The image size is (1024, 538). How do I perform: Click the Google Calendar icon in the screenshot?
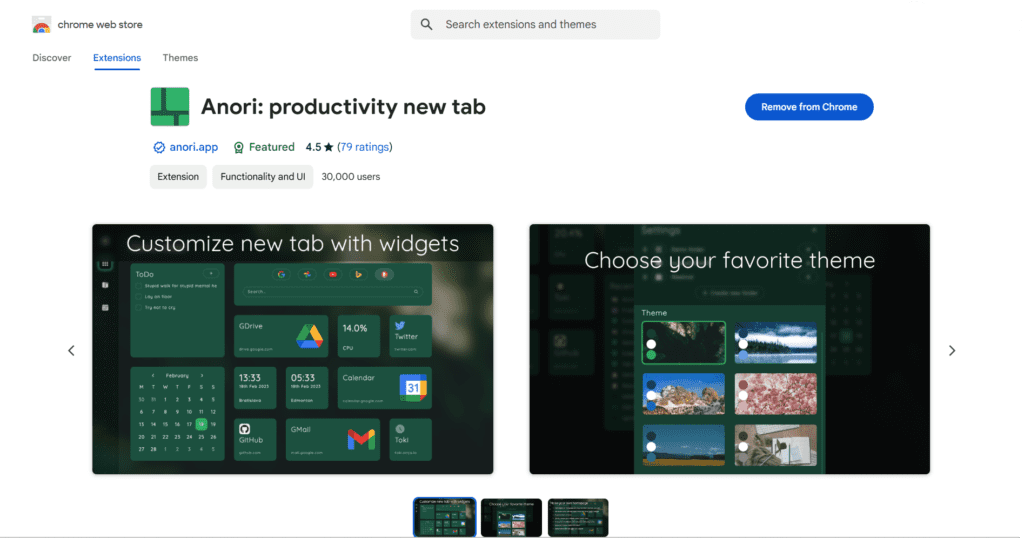[x=413, y=387]
